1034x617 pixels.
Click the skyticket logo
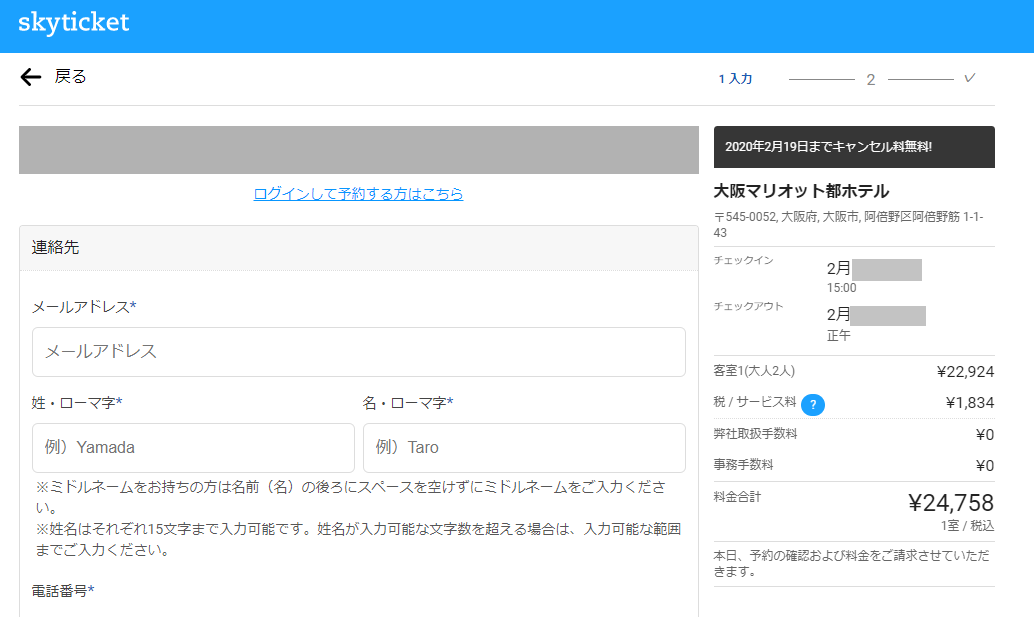[74, 22]
